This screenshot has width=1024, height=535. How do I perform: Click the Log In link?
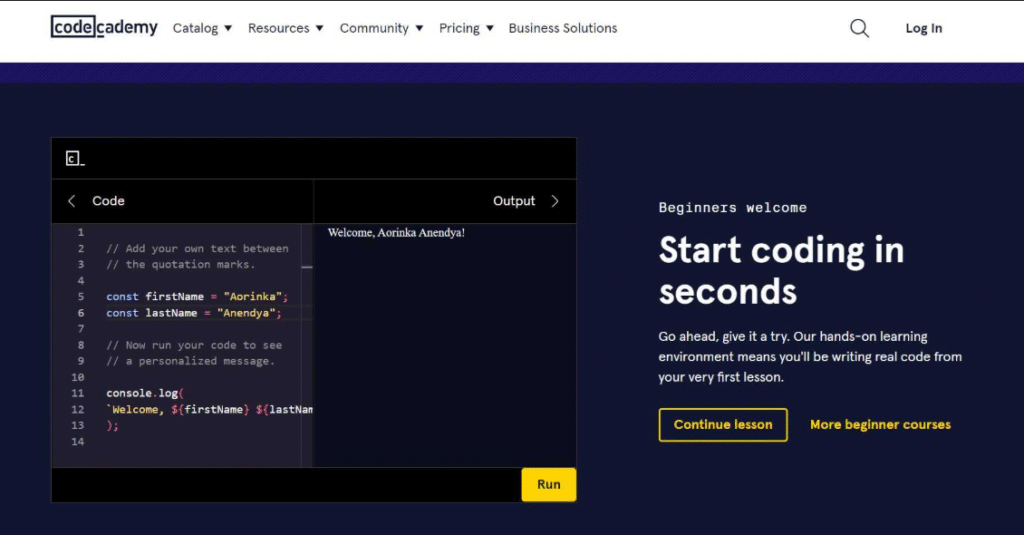(x=923, y=28)
